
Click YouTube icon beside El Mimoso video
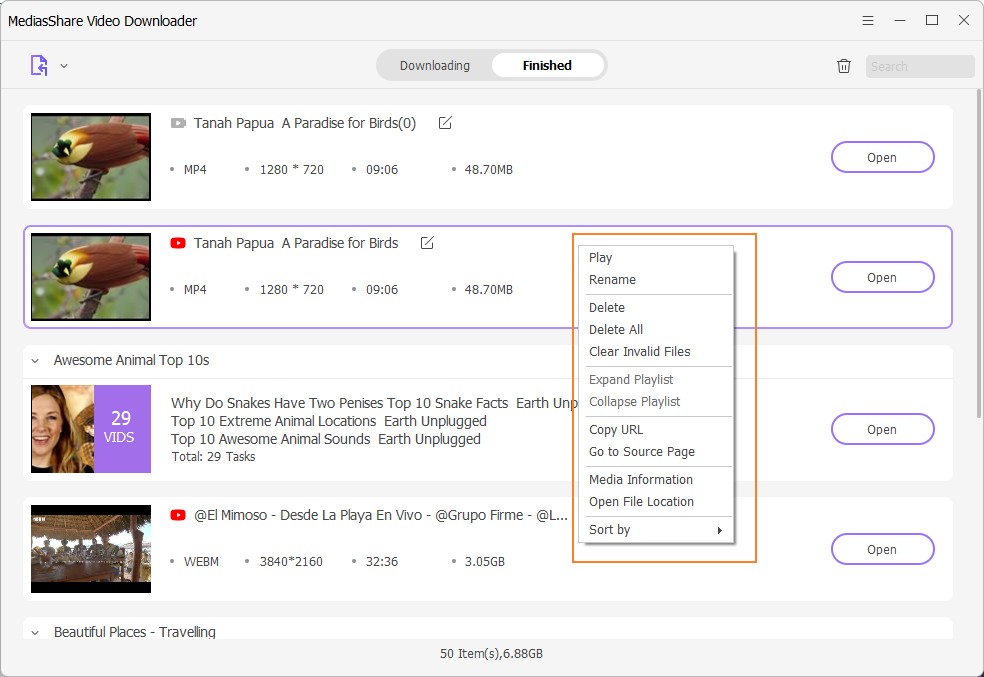tap(178, 515)
